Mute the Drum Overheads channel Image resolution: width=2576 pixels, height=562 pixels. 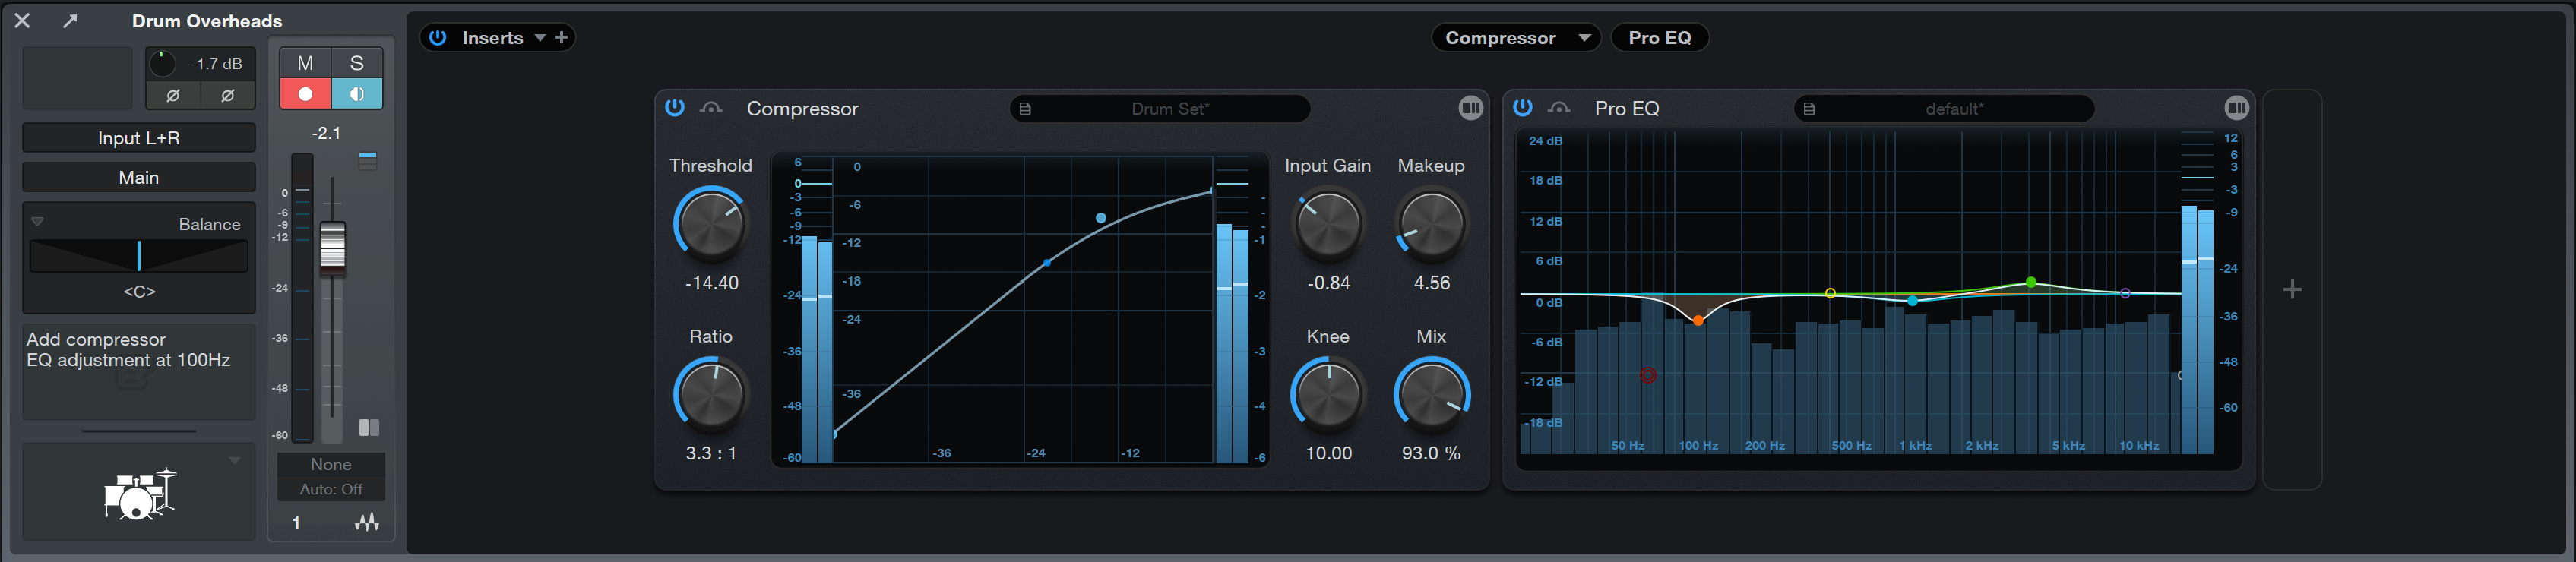point(305,63)
